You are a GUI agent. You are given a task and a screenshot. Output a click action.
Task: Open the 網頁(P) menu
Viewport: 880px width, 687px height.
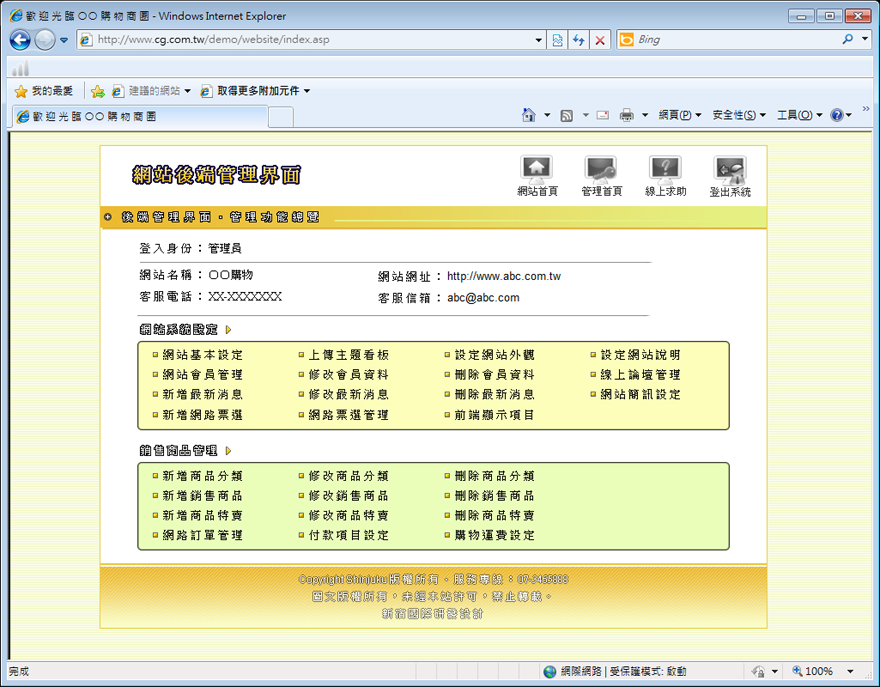point(680,115)
